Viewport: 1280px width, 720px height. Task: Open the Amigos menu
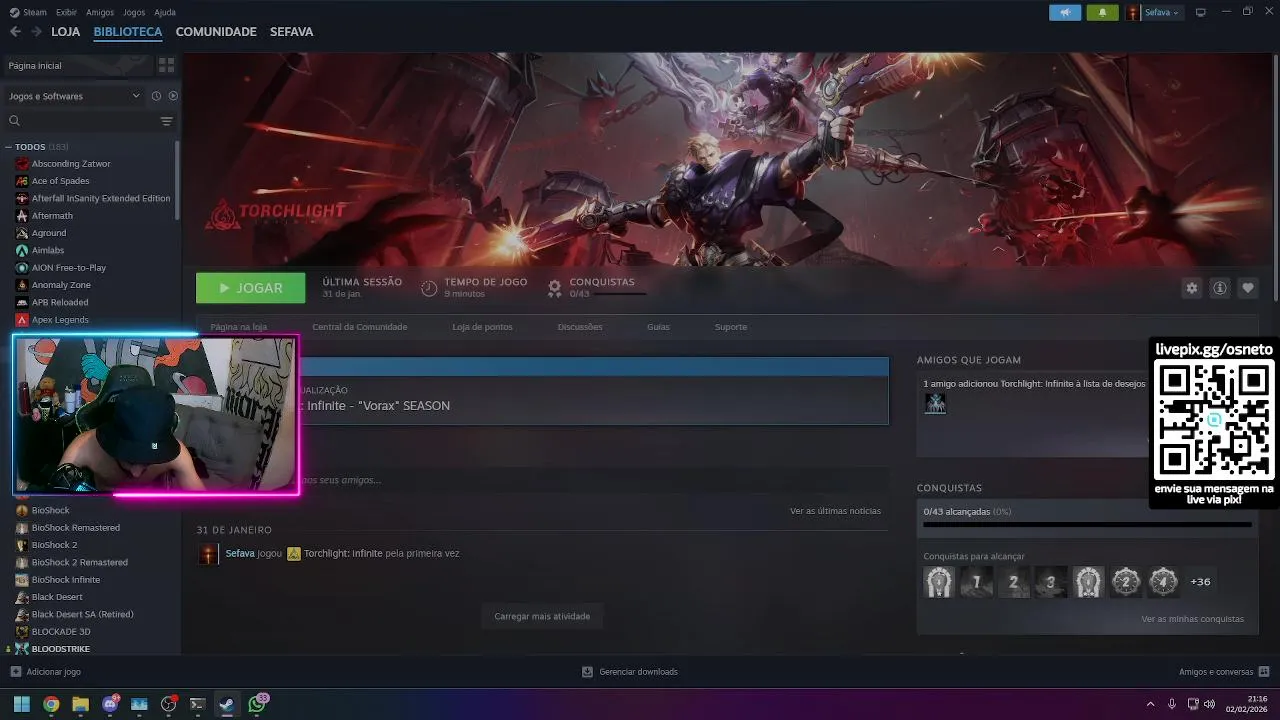pyautogui.click(x=100, y=12)
